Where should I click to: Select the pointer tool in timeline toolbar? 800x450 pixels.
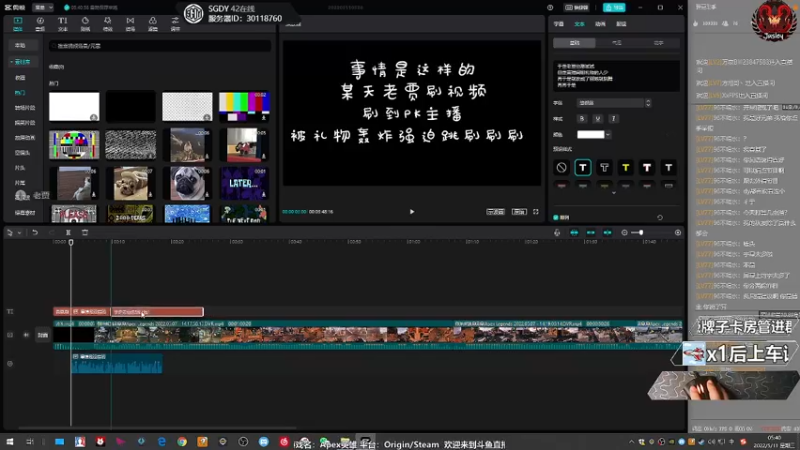pyautogui.click(x=10, y=233)
